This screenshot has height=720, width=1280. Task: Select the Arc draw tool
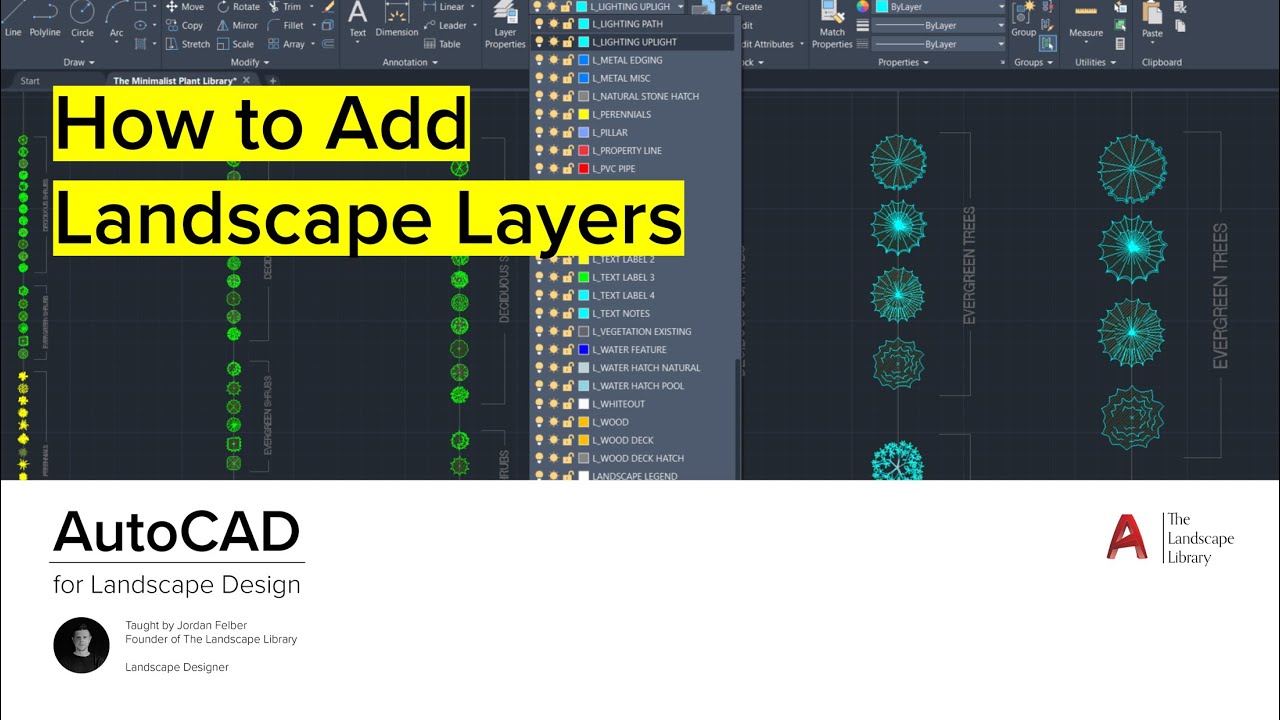click(x=116, y=20)
